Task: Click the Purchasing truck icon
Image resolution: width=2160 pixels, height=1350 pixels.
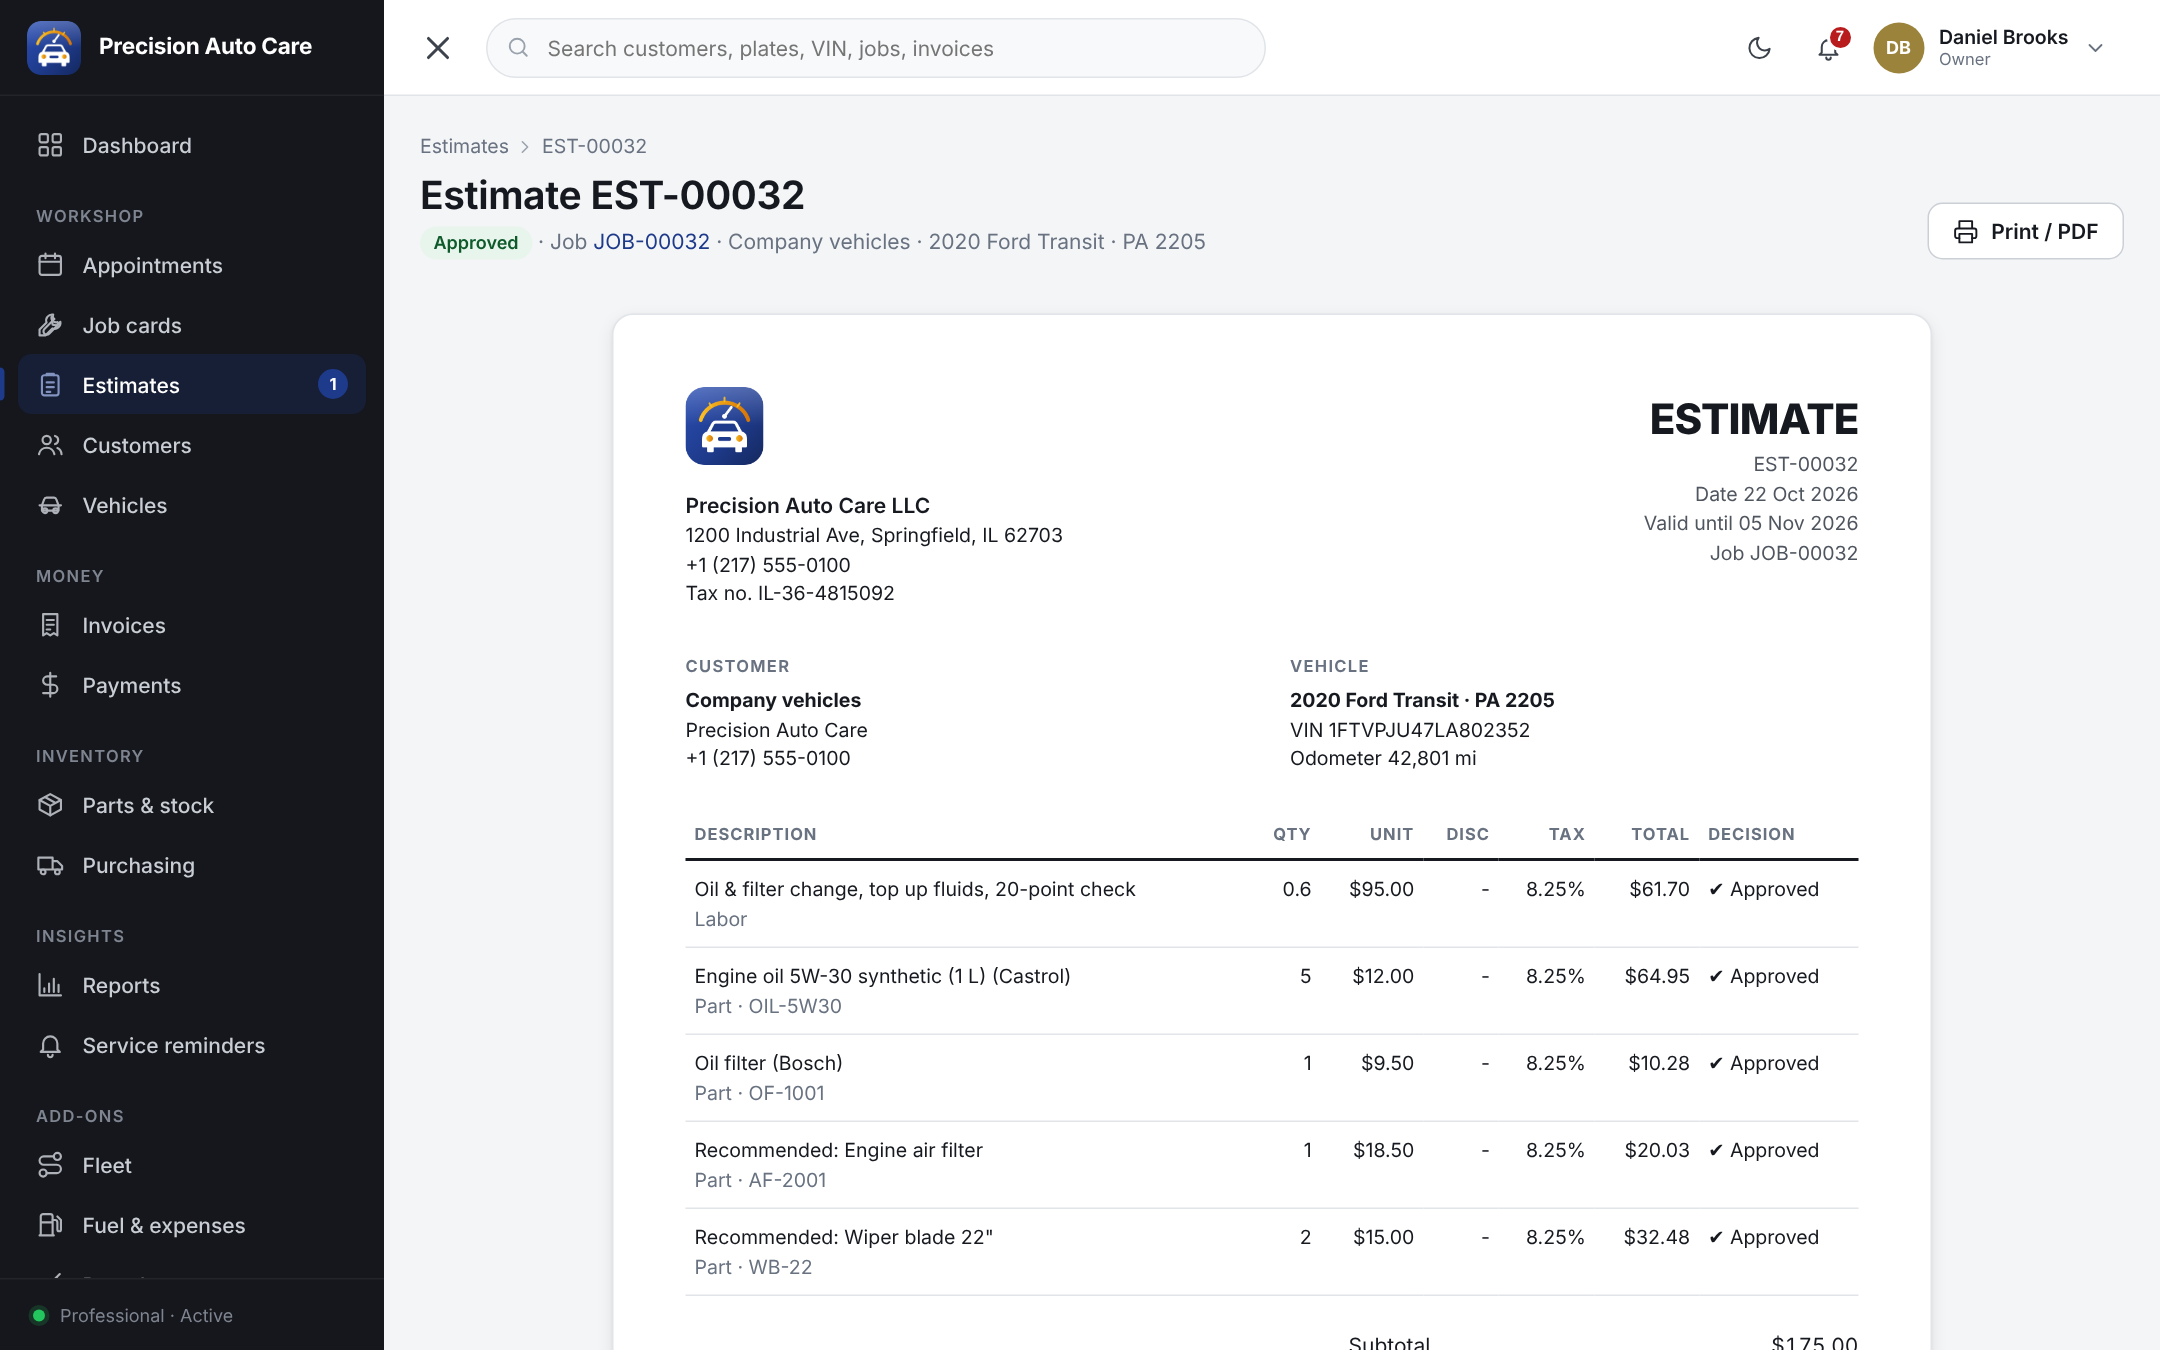Action: [50, 866]
